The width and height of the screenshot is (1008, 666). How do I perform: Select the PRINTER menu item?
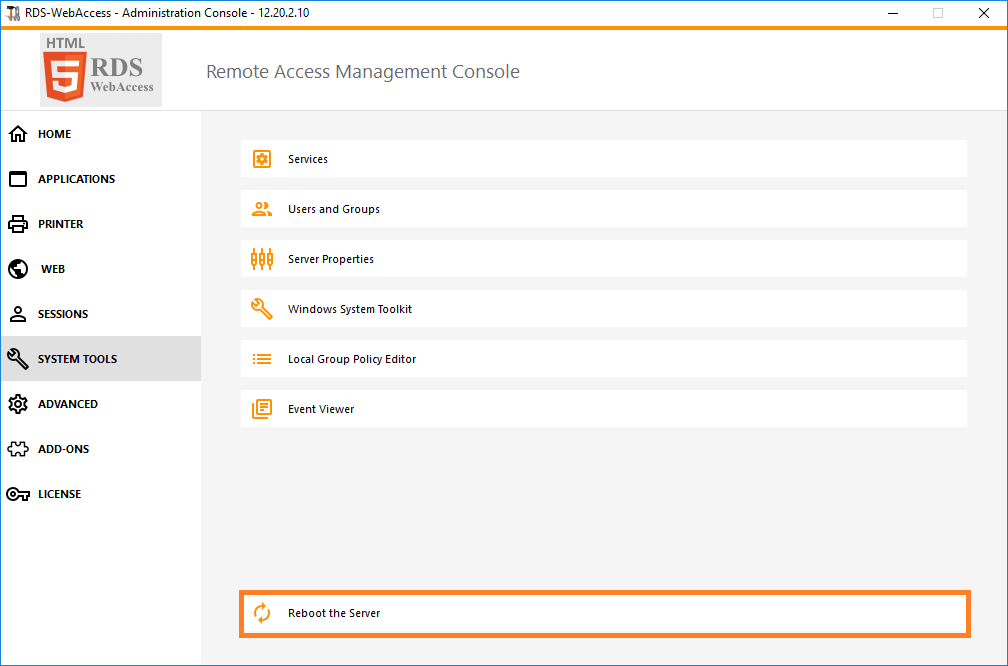point(101,224)
